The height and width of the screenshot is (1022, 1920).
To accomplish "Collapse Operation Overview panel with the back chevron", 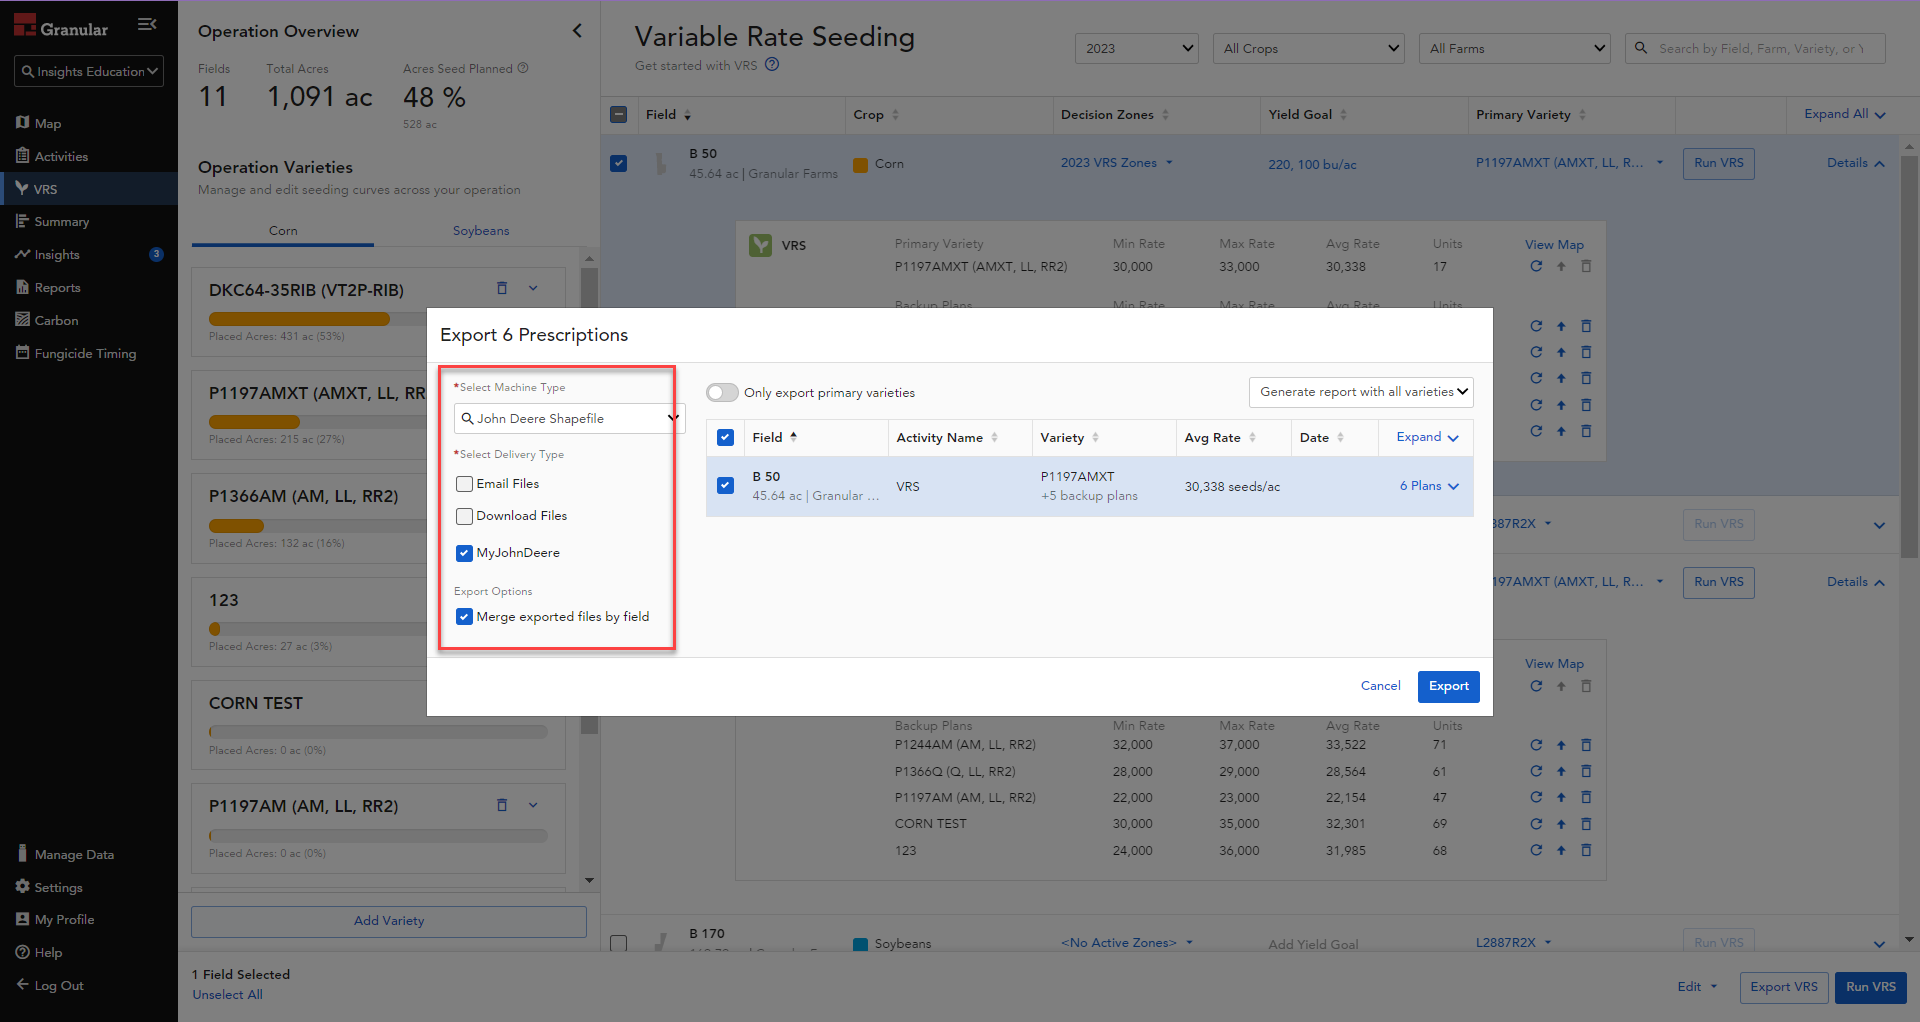I will (577, 31).
